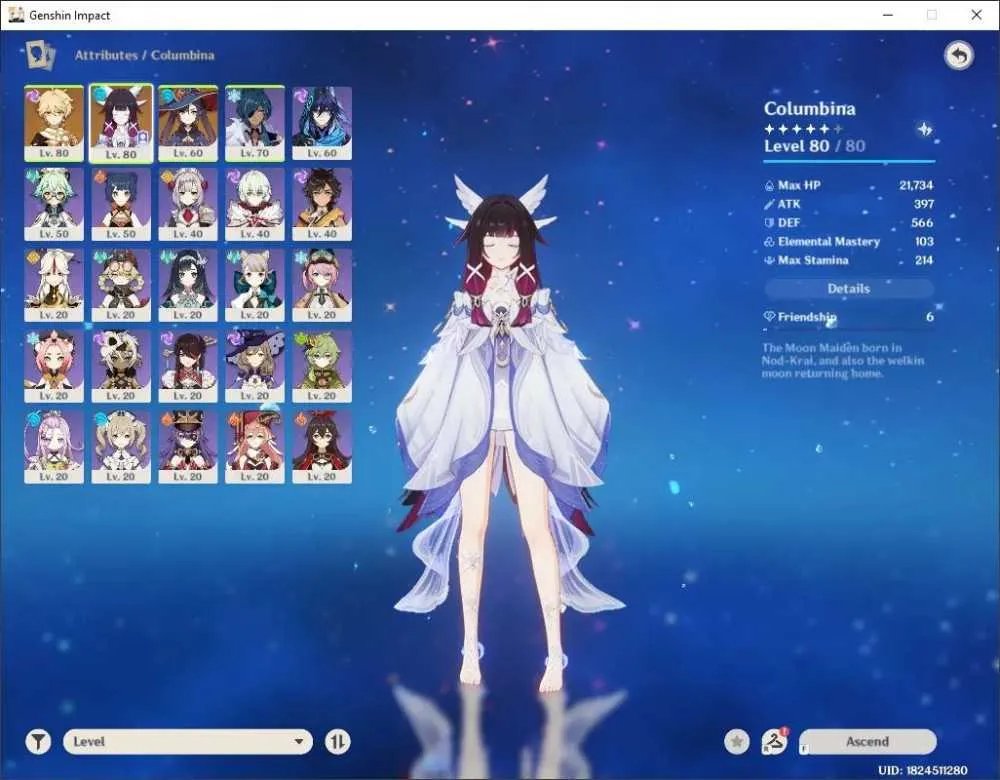1000x780 pixels.
Task: Open the constellation sparkle icon near Columbina's name
Action: tap(924, 130)
